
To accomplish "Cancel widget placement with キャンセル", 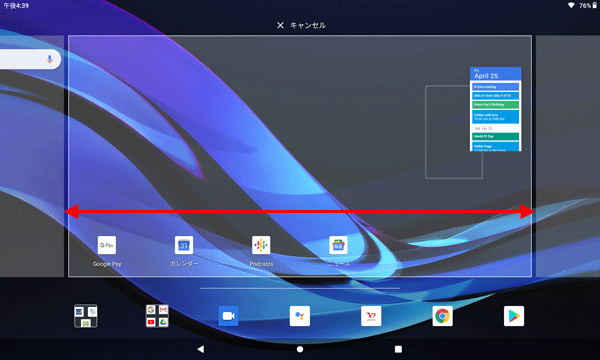I will click(308, 25).
